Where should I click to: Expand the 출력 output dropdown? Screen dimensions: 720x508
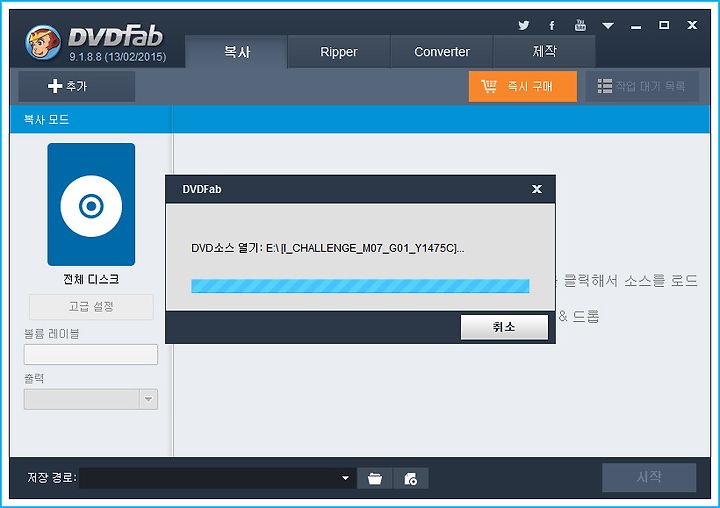point(148,399)
